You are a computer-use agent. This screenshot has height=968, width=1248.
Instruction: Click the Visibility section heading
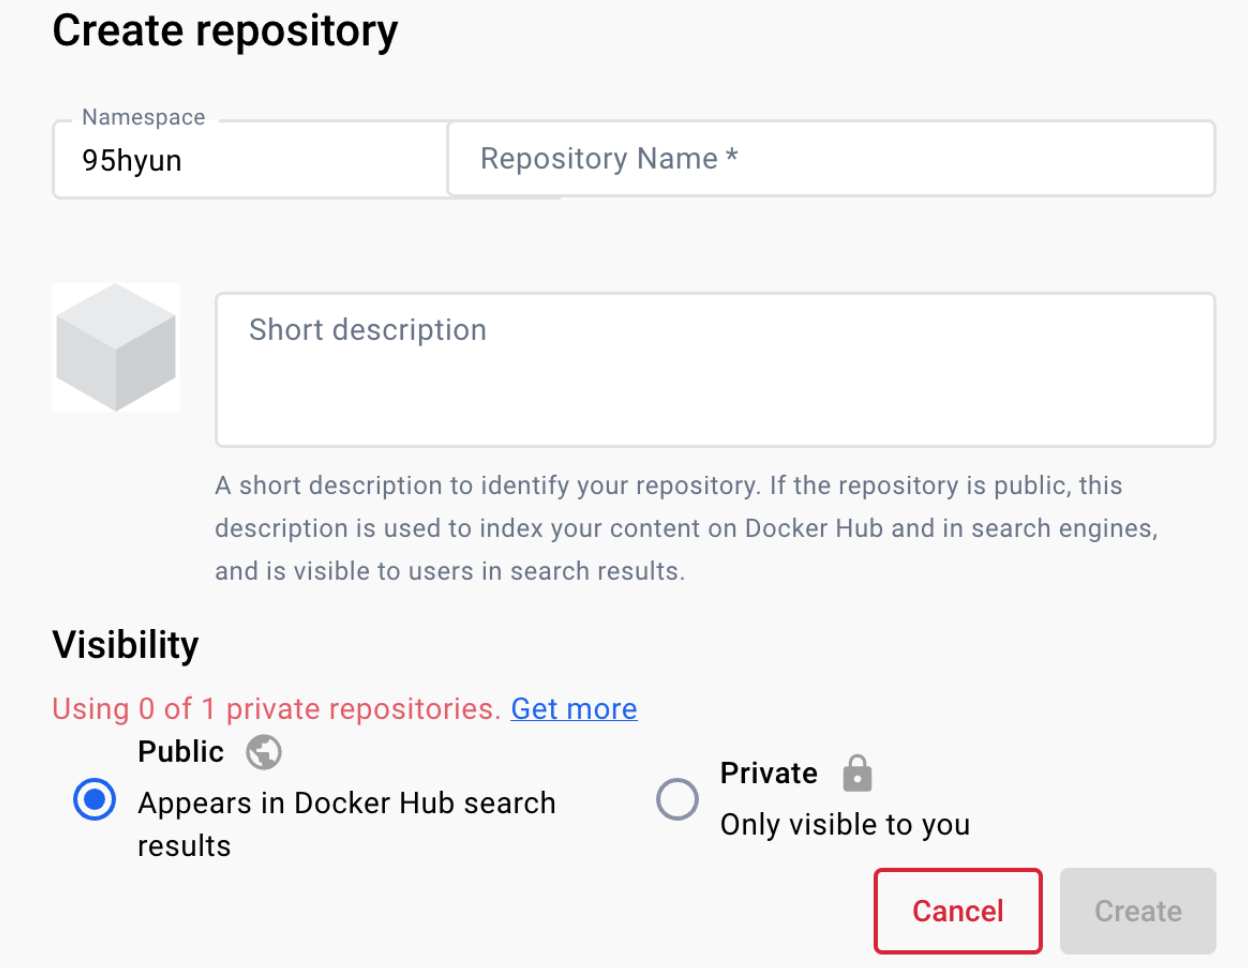126,645
